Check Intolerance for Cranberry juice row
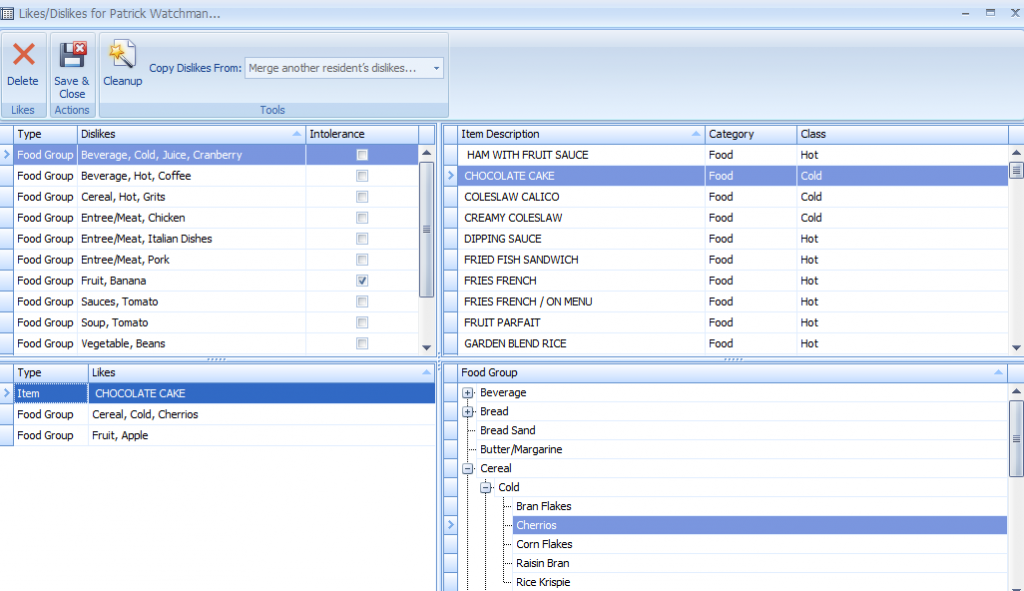The image size is (1024, 591). point(362,155)
